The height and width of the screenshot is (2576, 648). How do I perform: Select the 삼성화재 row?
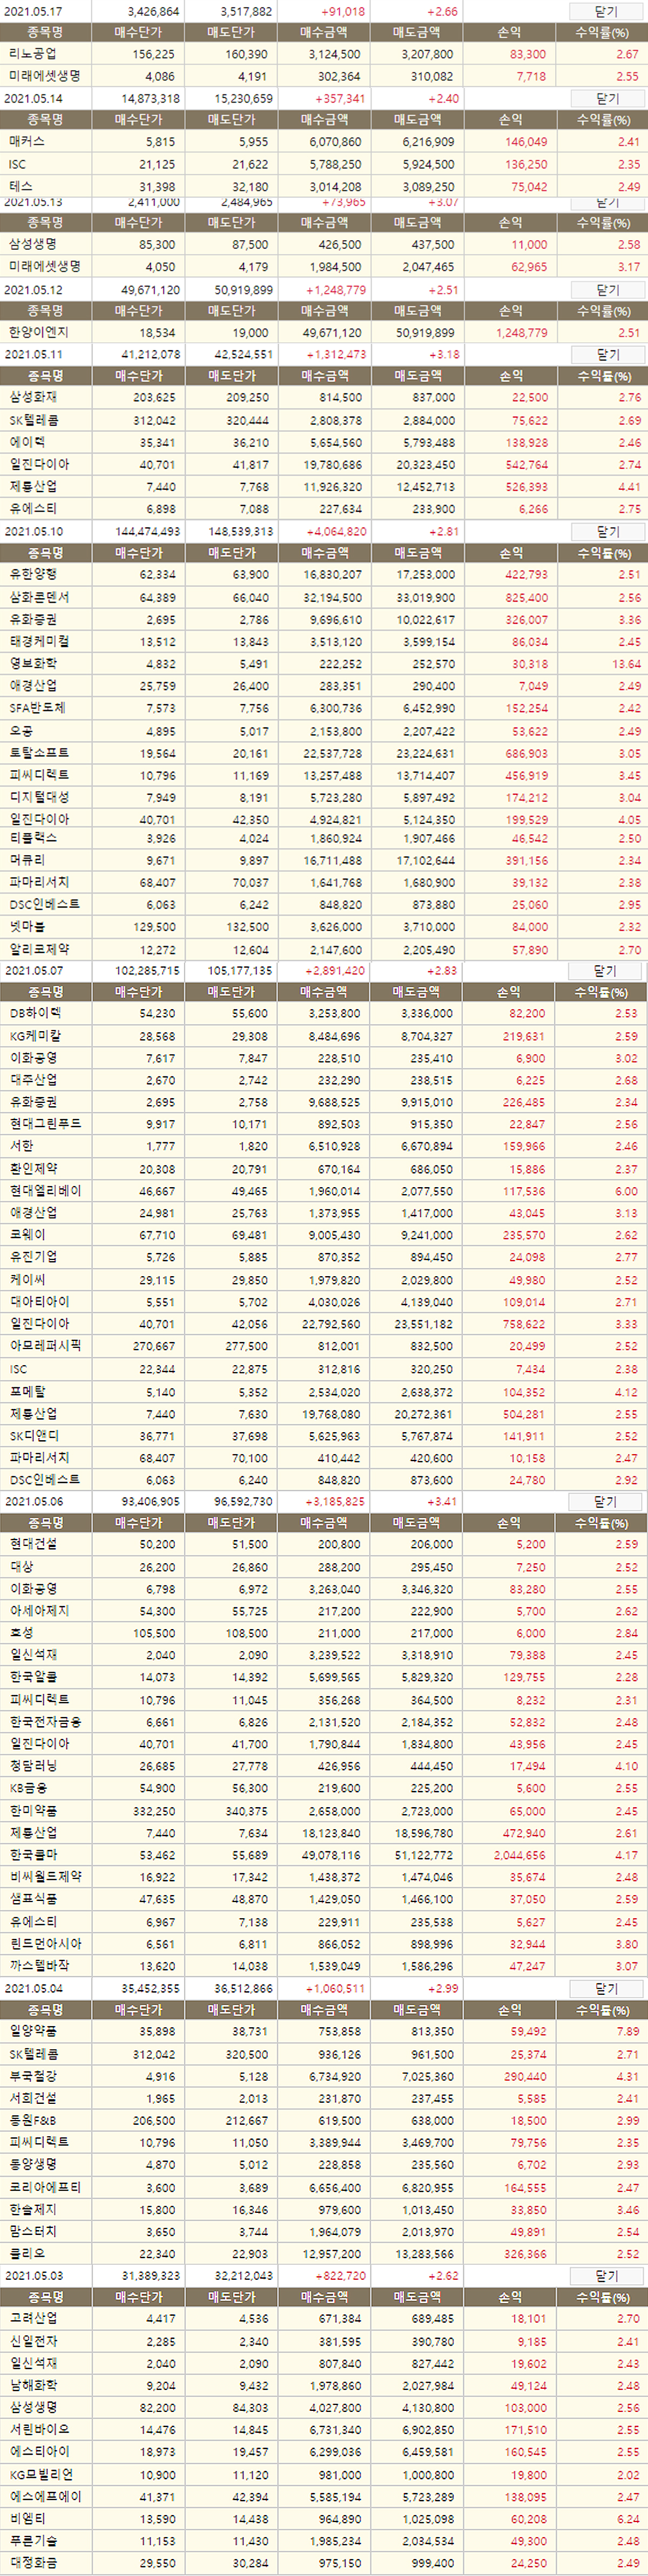click(32, 397)
